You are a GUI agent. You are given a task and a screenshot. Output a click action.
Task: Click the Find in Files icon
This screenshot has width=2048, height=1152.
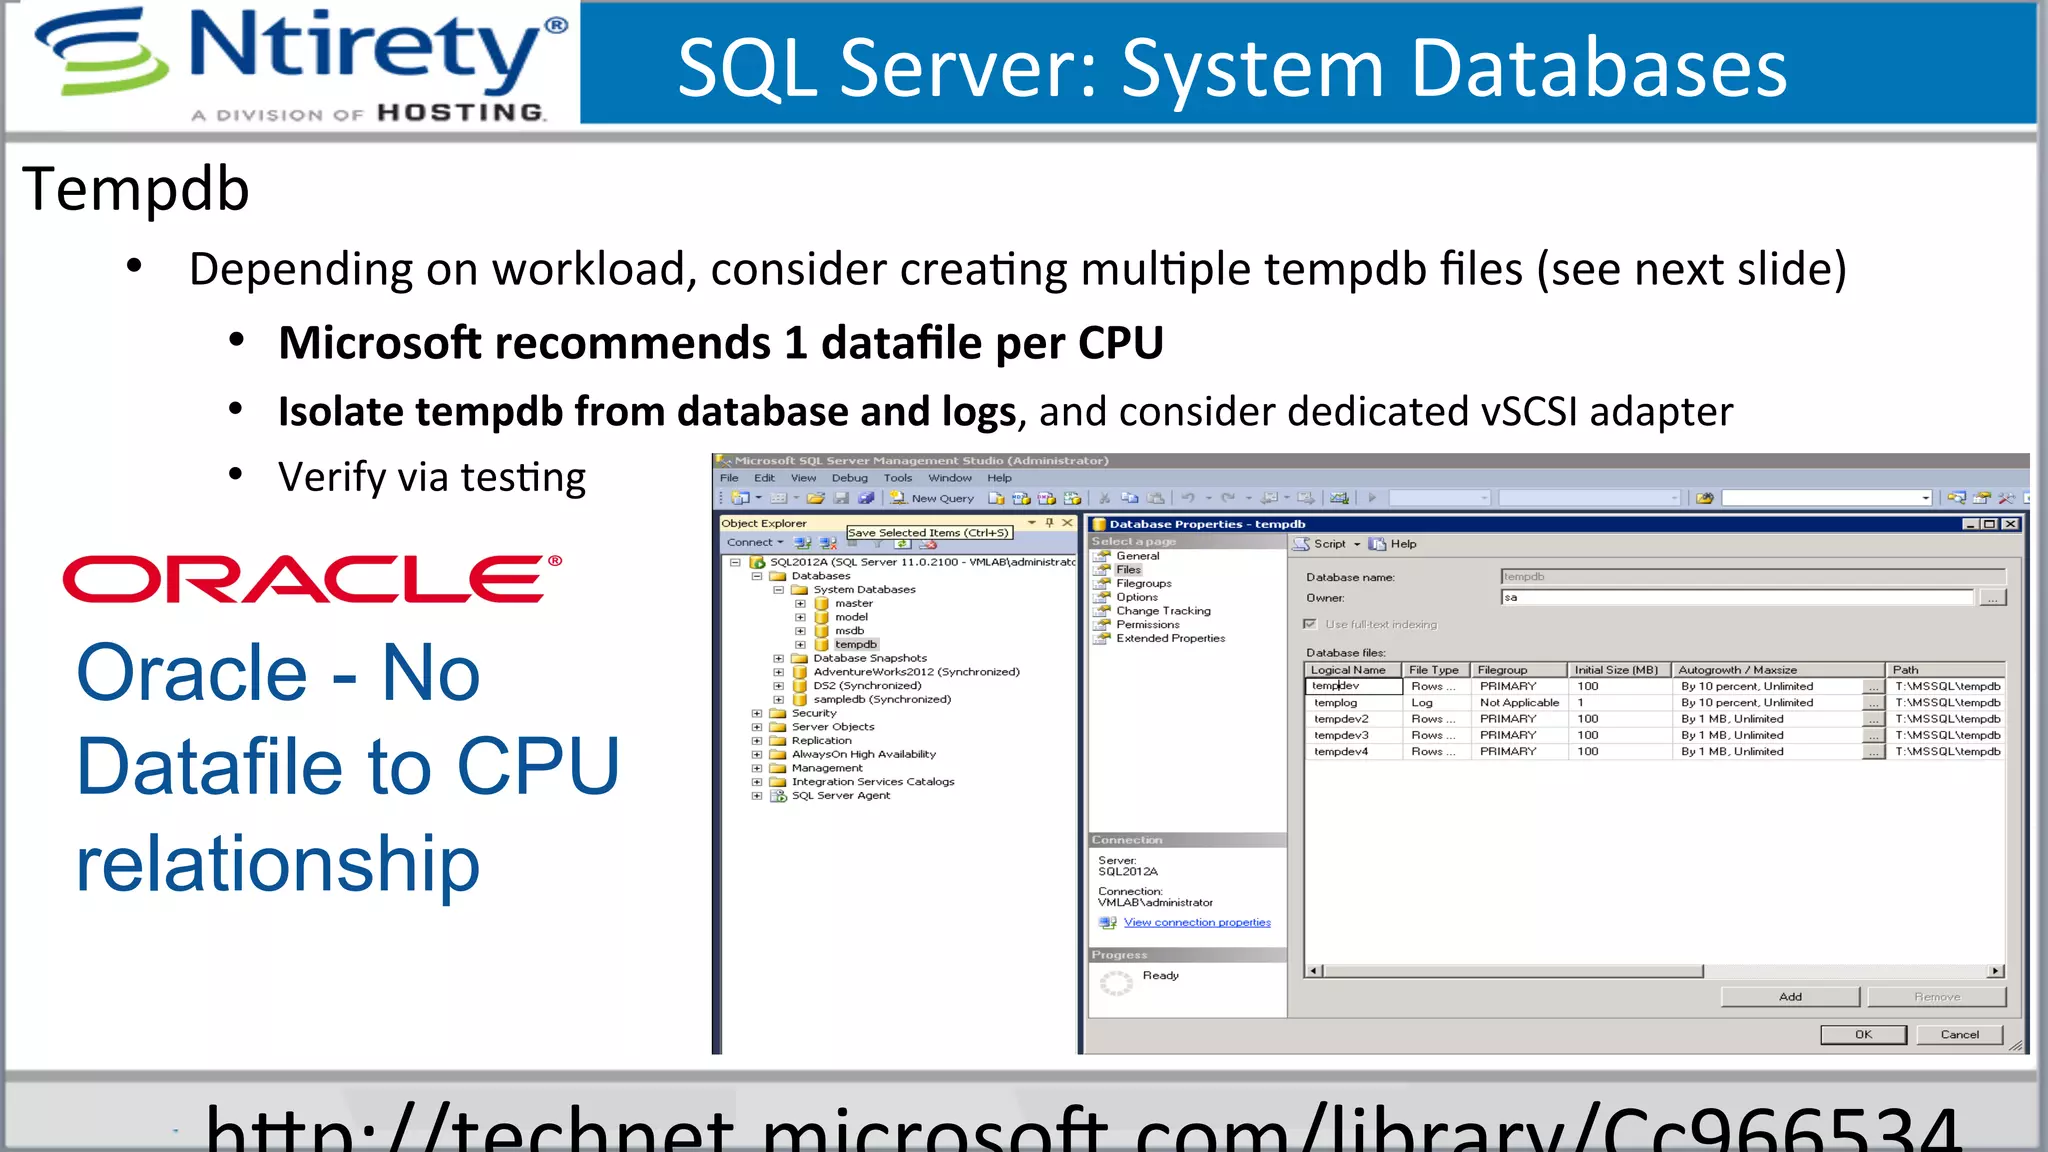[1705, 498]
